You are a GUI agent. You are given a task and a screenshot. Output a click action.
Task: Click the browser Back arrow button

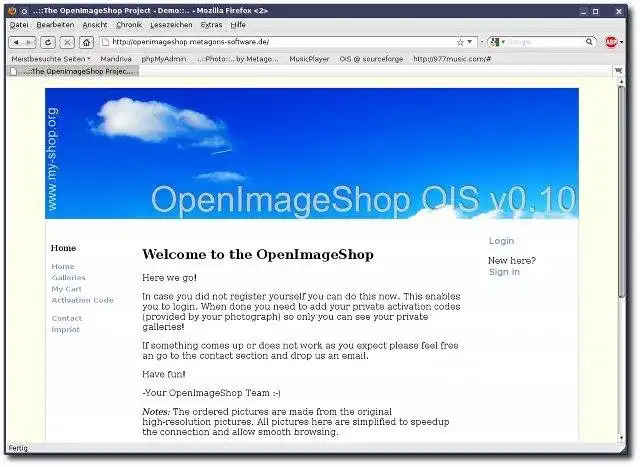coord(16,42)
